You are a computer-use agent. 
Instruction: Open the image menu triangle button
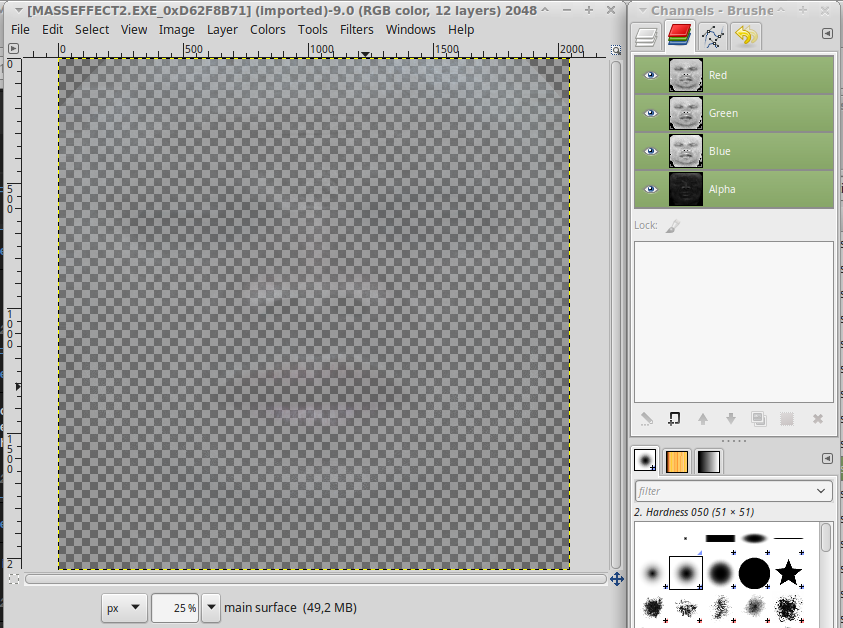13,49
